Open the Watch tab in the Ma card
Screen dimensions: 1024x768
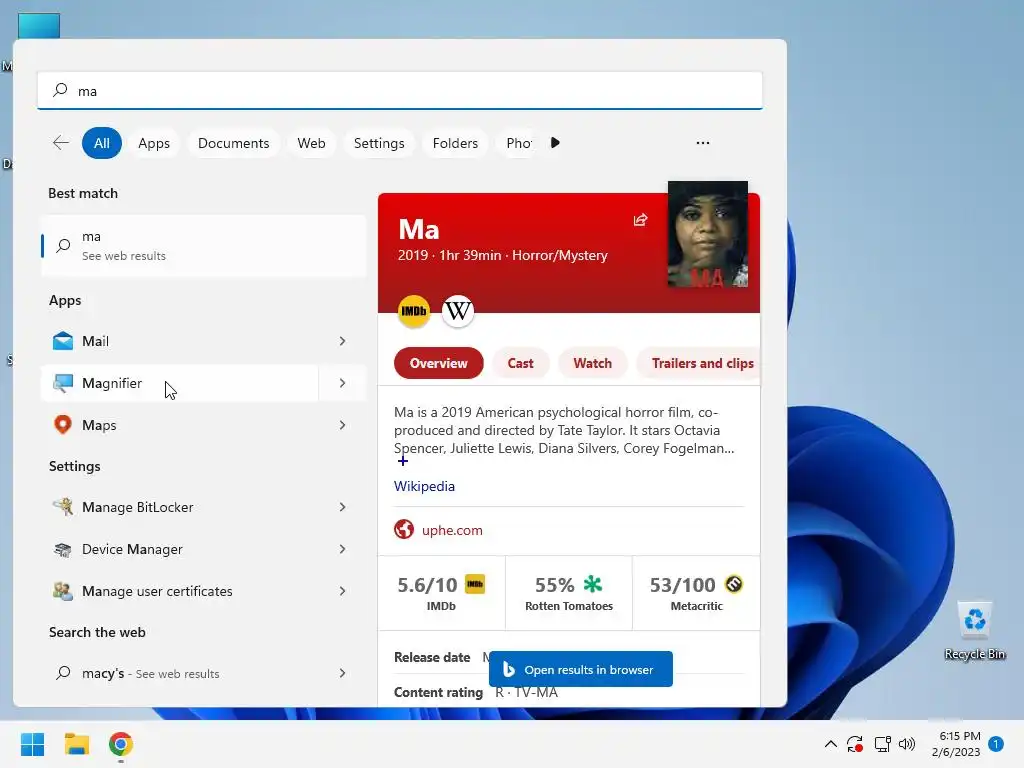(x=592, y=363)
